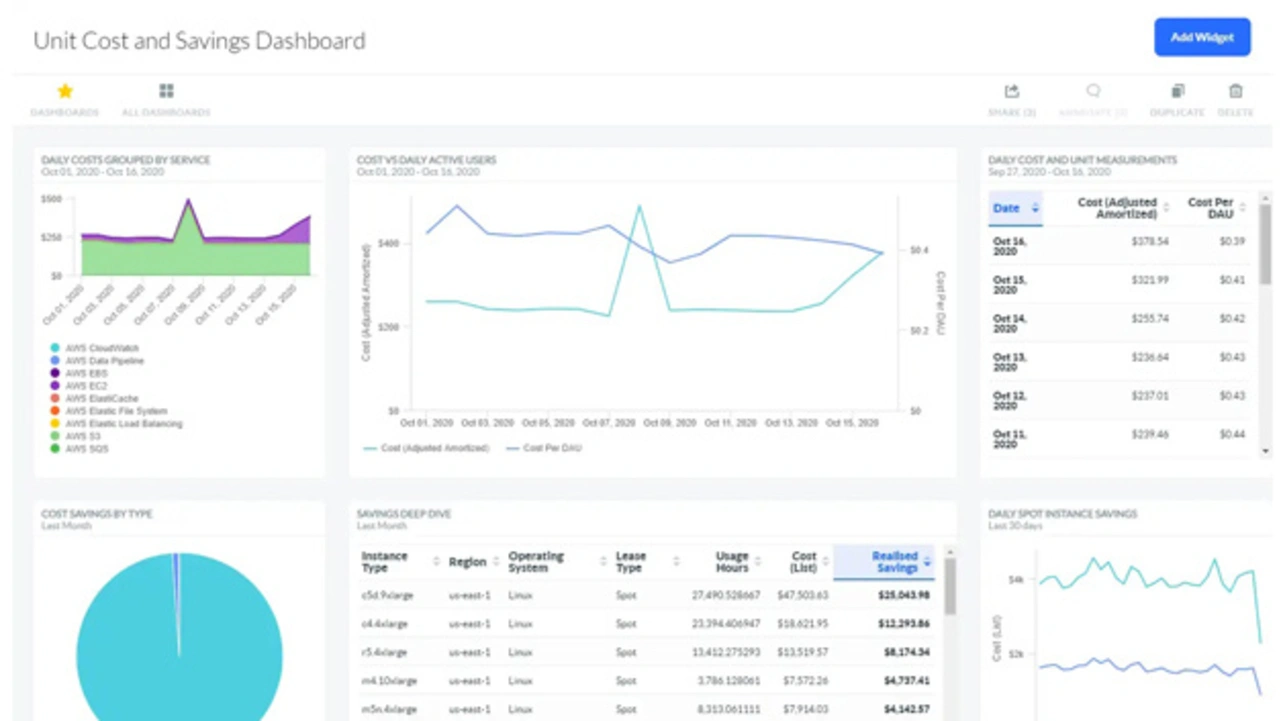Sort by Cost (Adjusted Amortized) column

coord(1117,208)
